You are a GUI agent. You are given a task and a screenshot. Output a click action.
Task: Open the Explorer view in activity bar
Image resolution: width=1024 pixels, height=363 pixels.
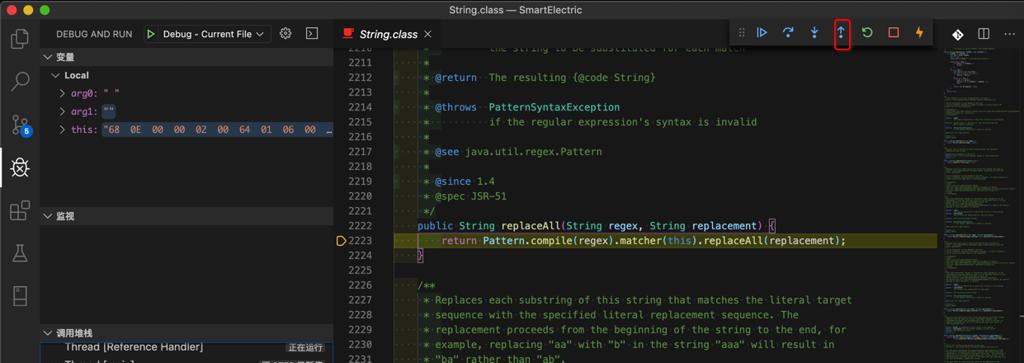click(20, 39)
